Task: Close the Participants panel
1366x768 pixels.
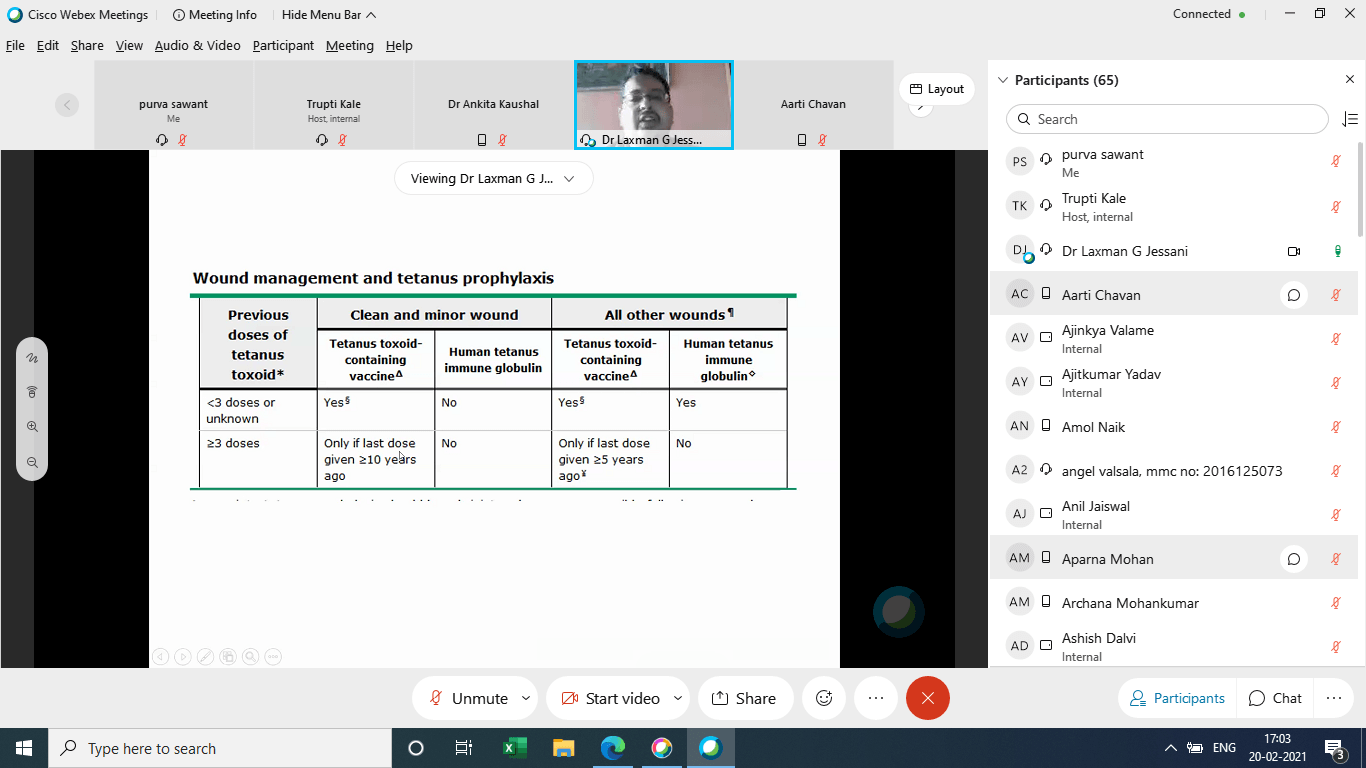Action: pyautogui.click(x=1349, y=80)
